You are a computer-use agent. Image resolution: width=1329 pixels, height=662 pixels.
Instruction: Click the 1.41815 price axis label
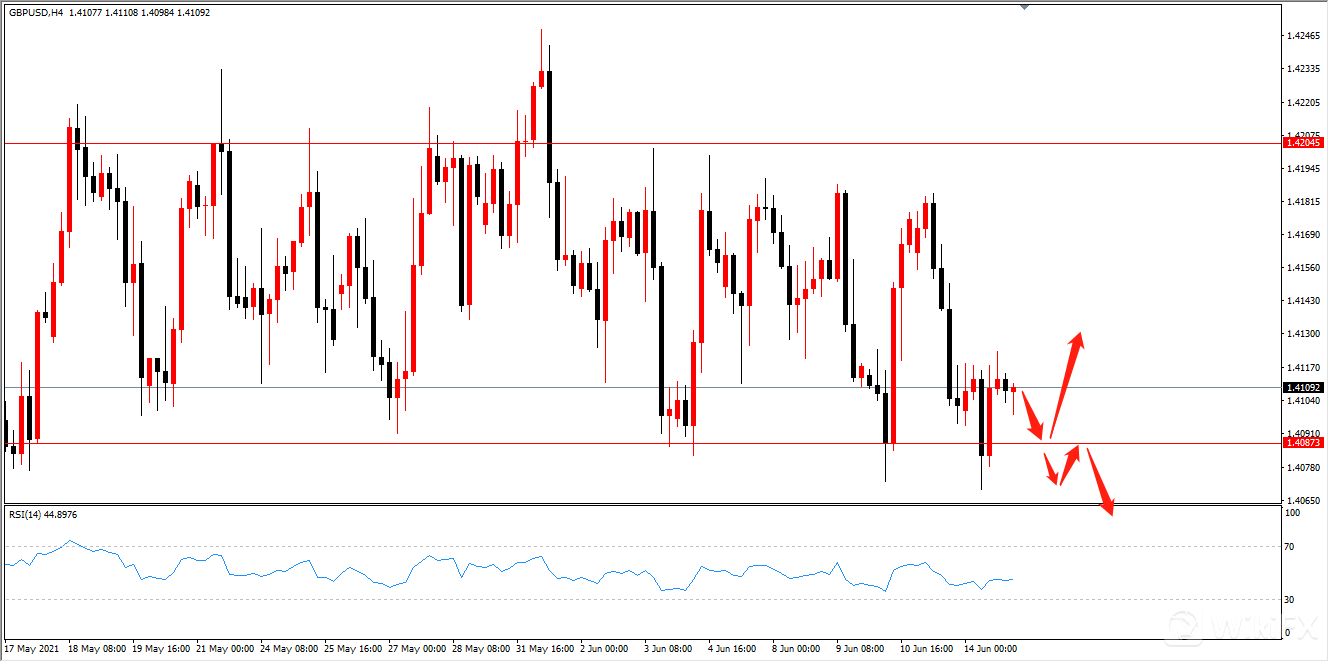(1304, 202)
